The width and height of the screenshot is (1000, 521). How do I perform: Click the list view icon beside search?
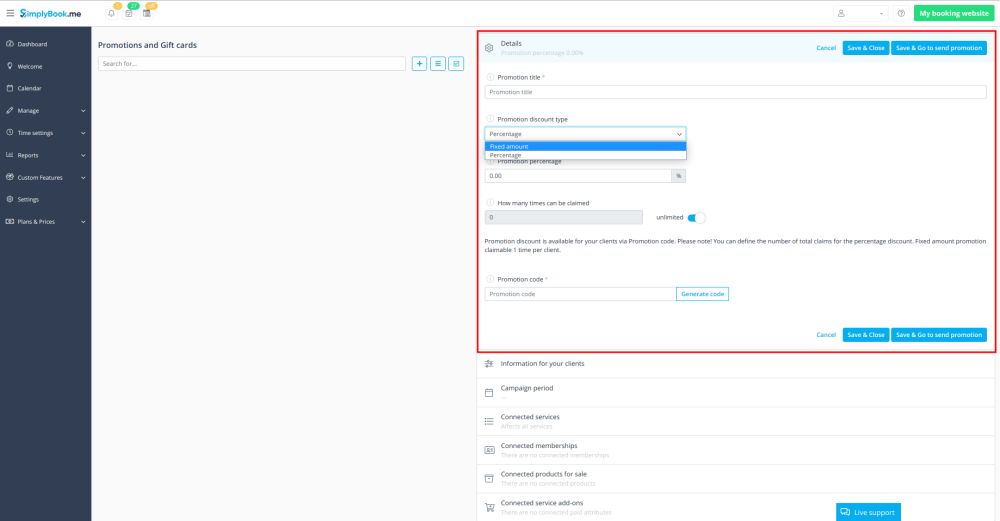pos(438,63)
